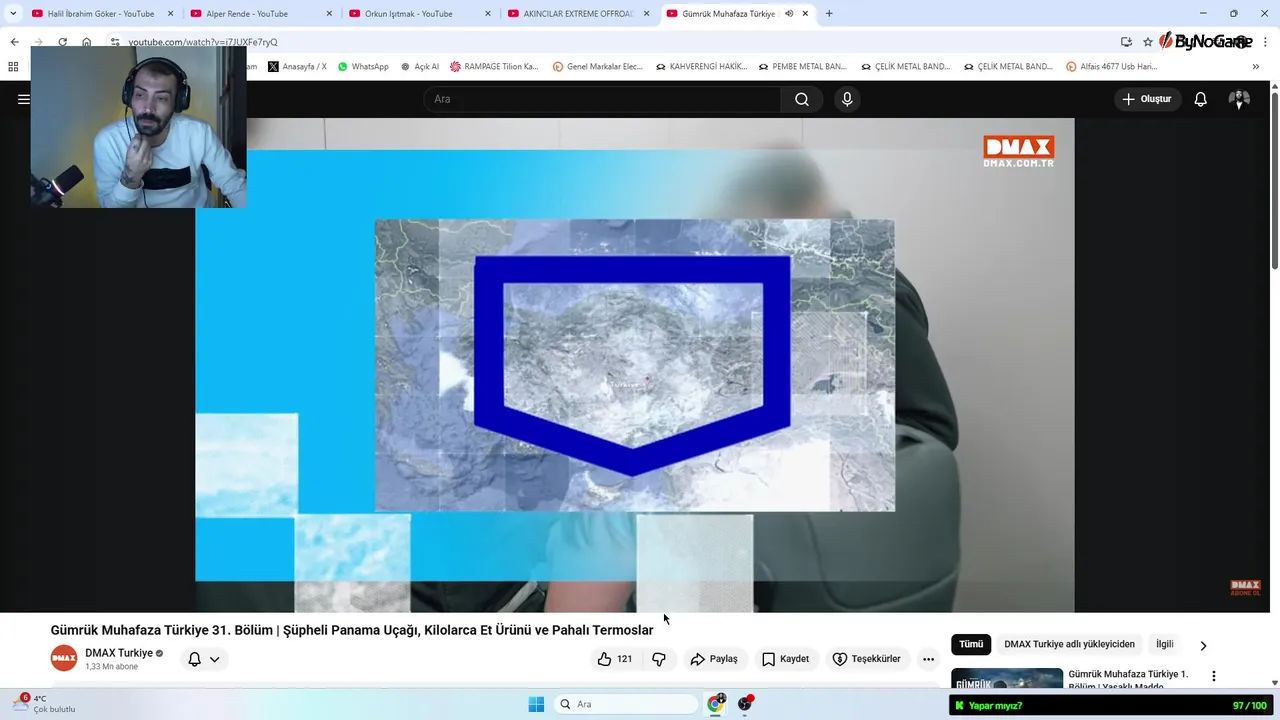Screen dimensions: 1280x720
Task: Open Windows Start menu
Action: [536, 704]
